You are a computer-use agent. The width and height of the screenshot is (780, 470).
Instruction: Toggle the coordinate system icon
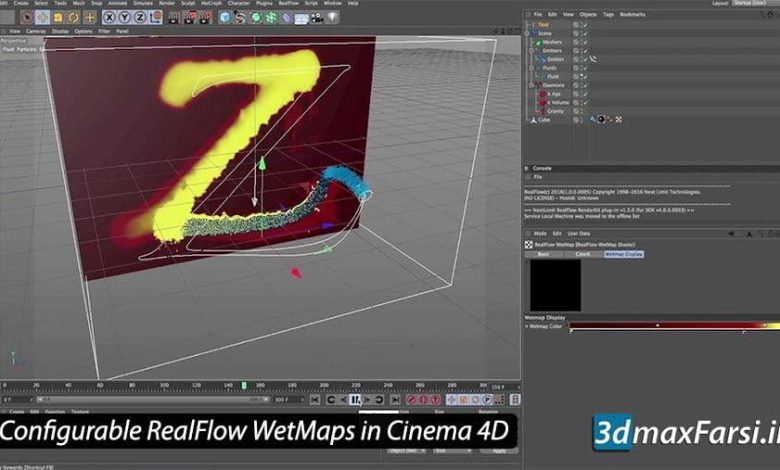[x=156, y=18]
